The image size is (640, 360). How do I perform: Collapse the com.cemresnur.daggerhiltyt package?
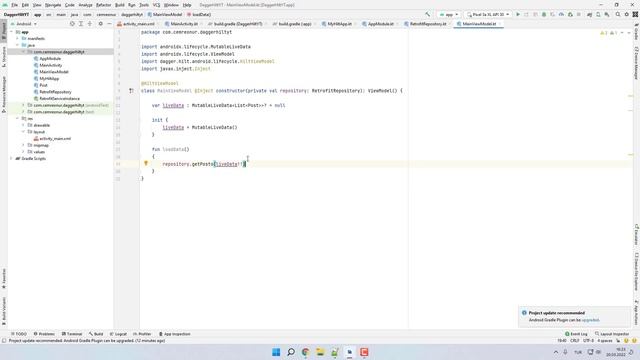click(23, 52)
